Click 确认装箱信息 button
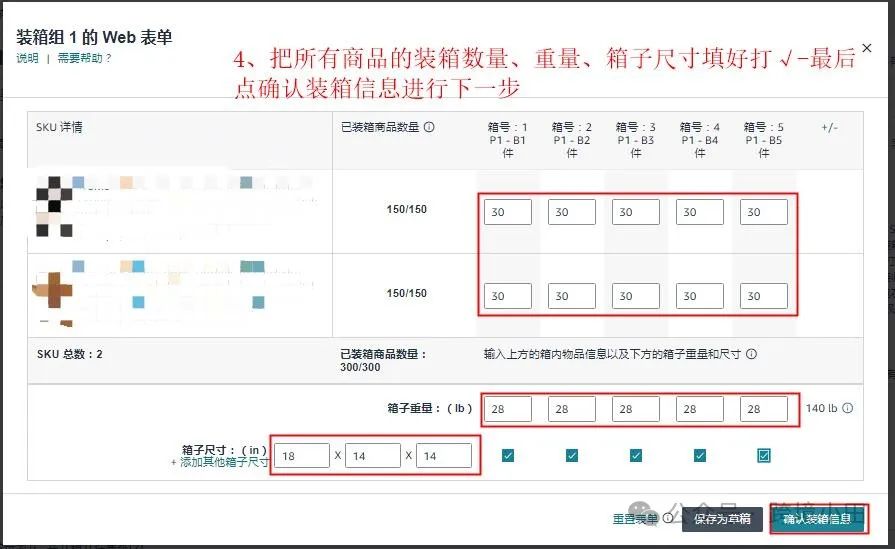Viewport: 895px width, 549px height. coord(817,519)
